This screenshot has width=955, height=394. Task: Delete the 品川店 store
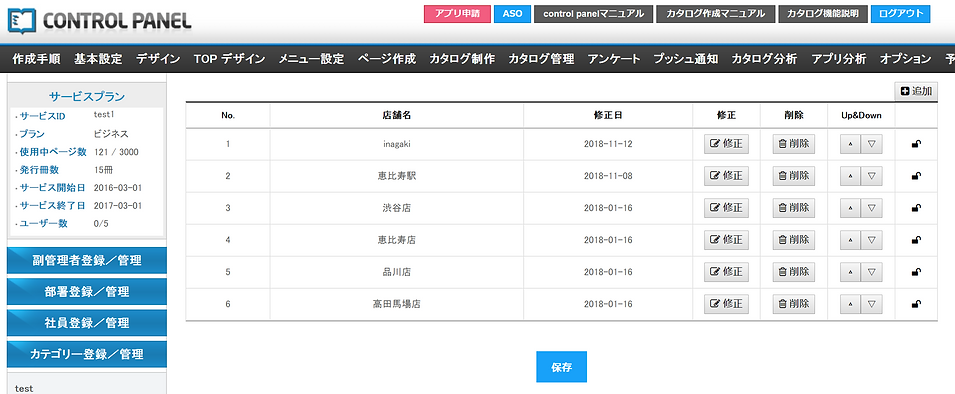794,272
